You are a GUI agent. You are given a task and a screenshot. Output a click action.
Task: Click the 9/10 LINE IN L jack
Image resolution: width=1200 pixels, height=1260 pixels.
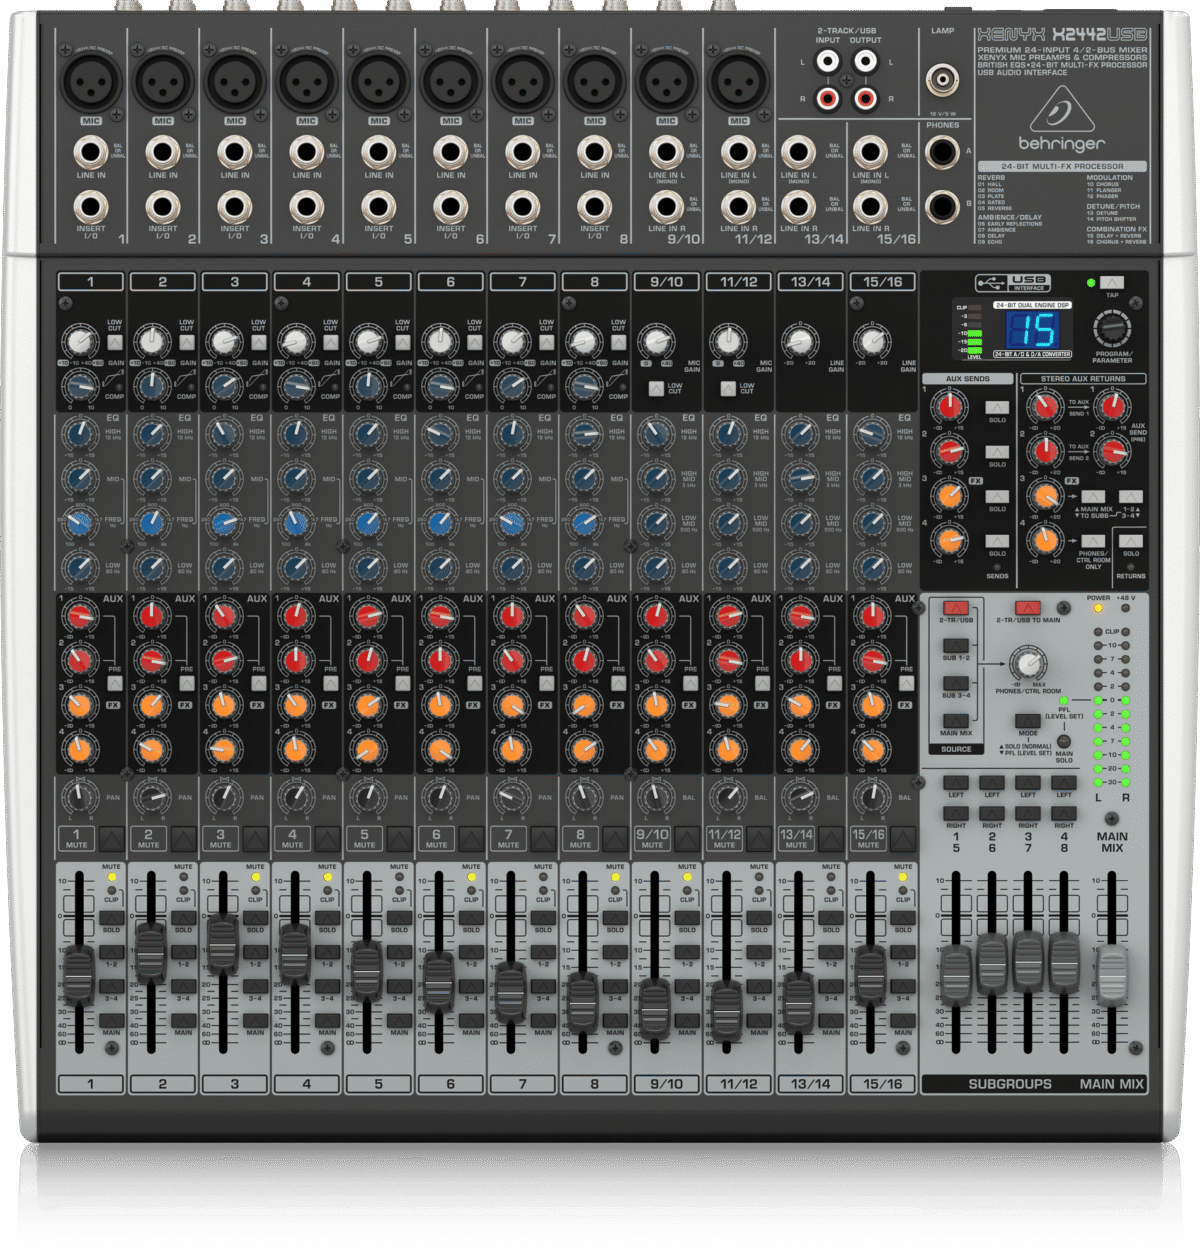tap(667, 153)
